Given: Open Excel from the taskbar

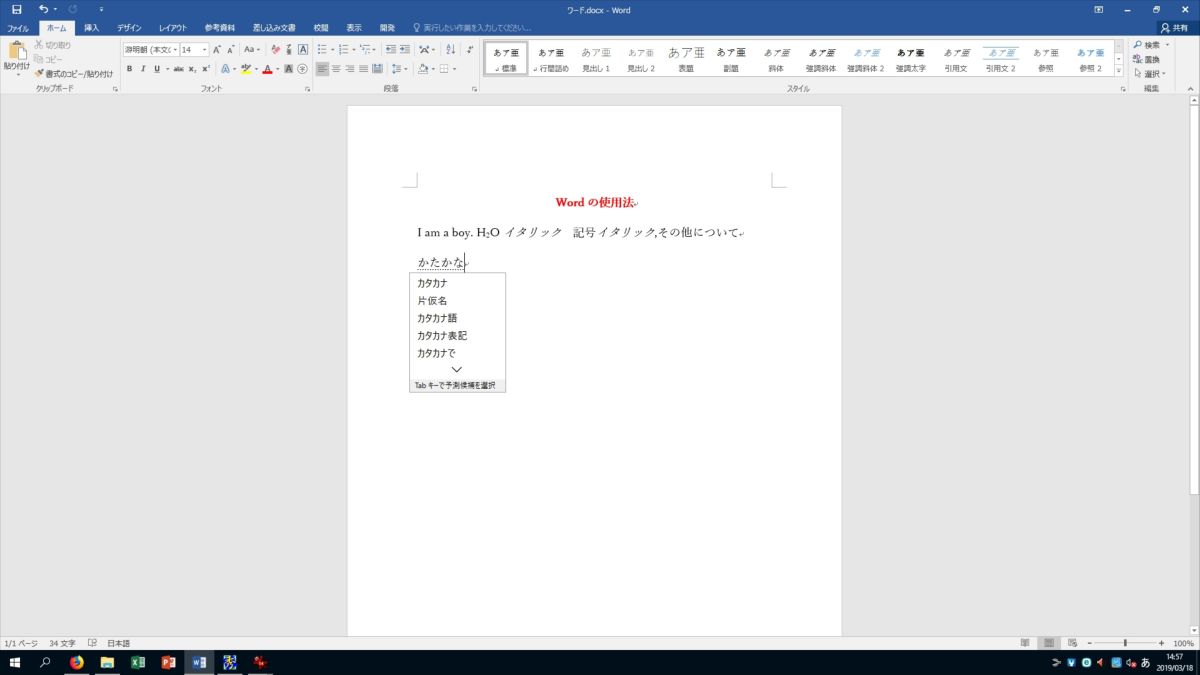Looking at the screenshot, I should pos(138,662).
